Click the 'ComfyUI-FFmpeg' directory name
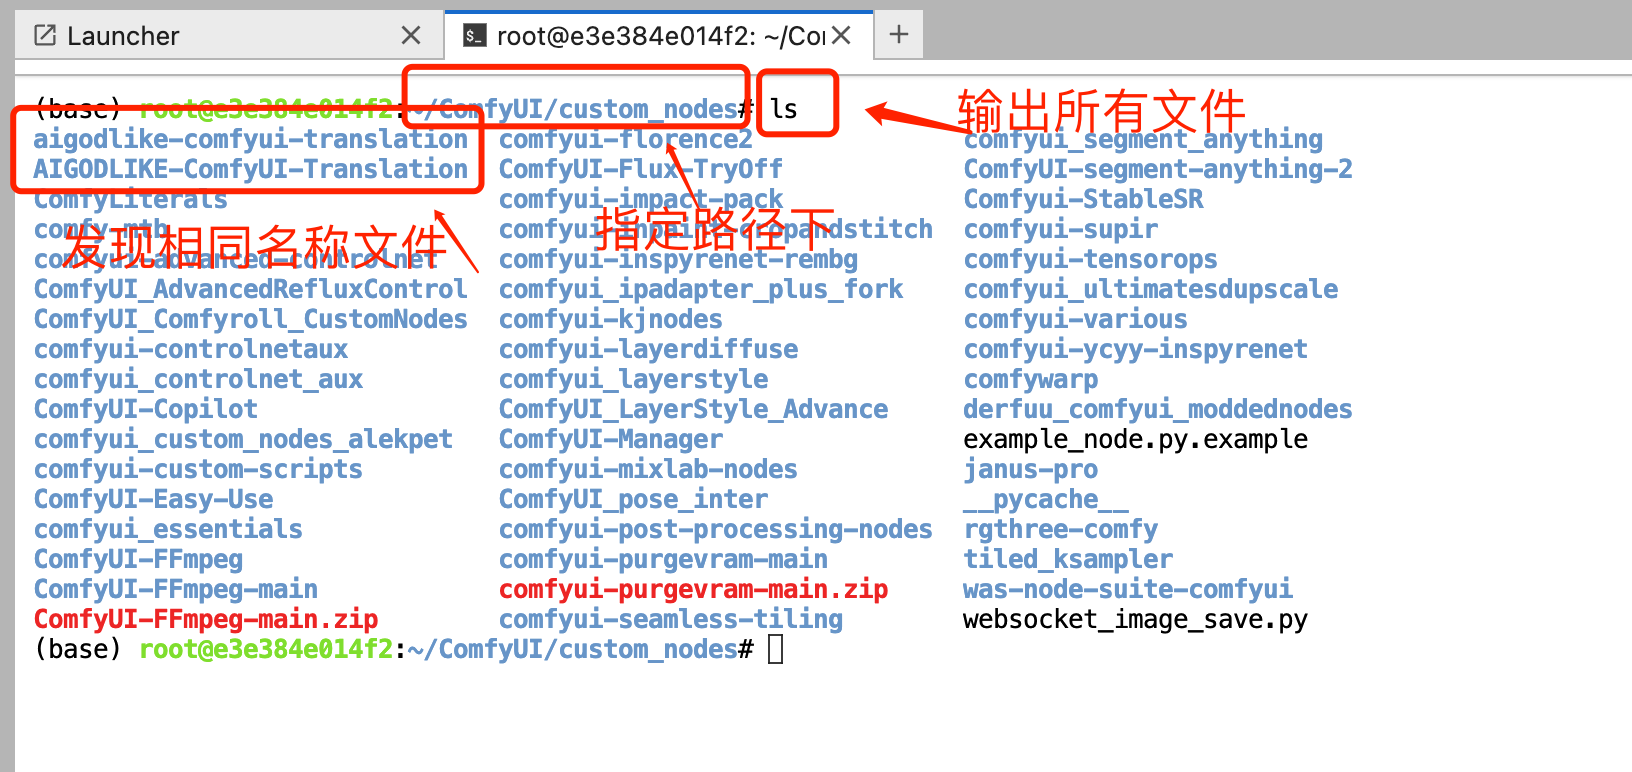 138,559
